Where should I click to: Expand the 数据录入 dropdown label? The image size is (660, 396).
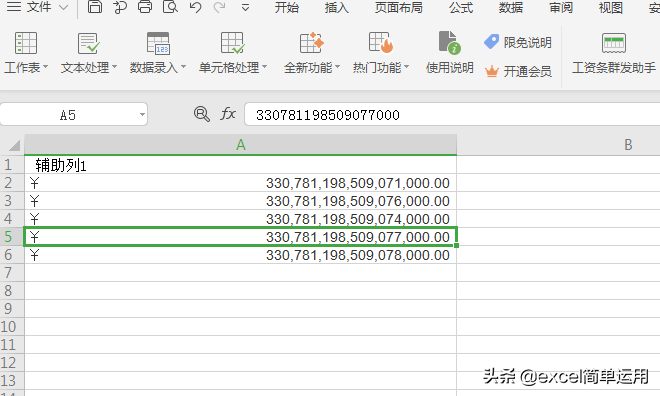[158, 67]
